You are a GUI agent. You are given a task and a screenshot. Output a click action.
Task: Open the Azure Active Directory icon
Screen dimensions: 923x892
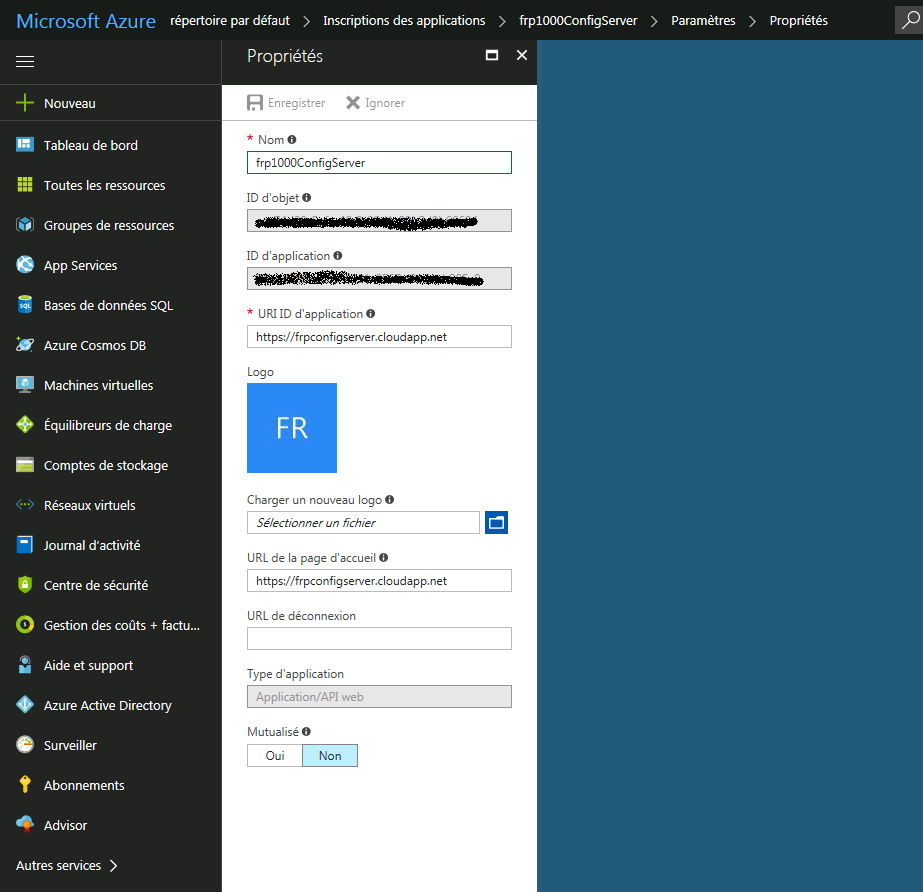point(25,705)
